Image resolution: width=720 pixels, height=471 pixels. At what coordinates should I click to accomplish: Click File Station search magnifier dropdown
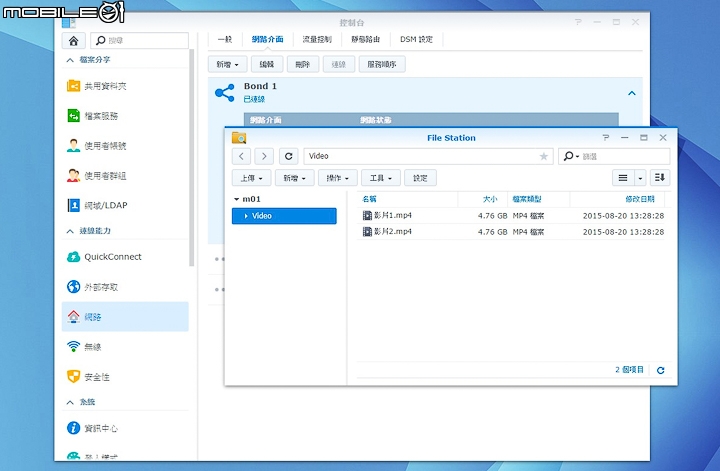(571, 156)
